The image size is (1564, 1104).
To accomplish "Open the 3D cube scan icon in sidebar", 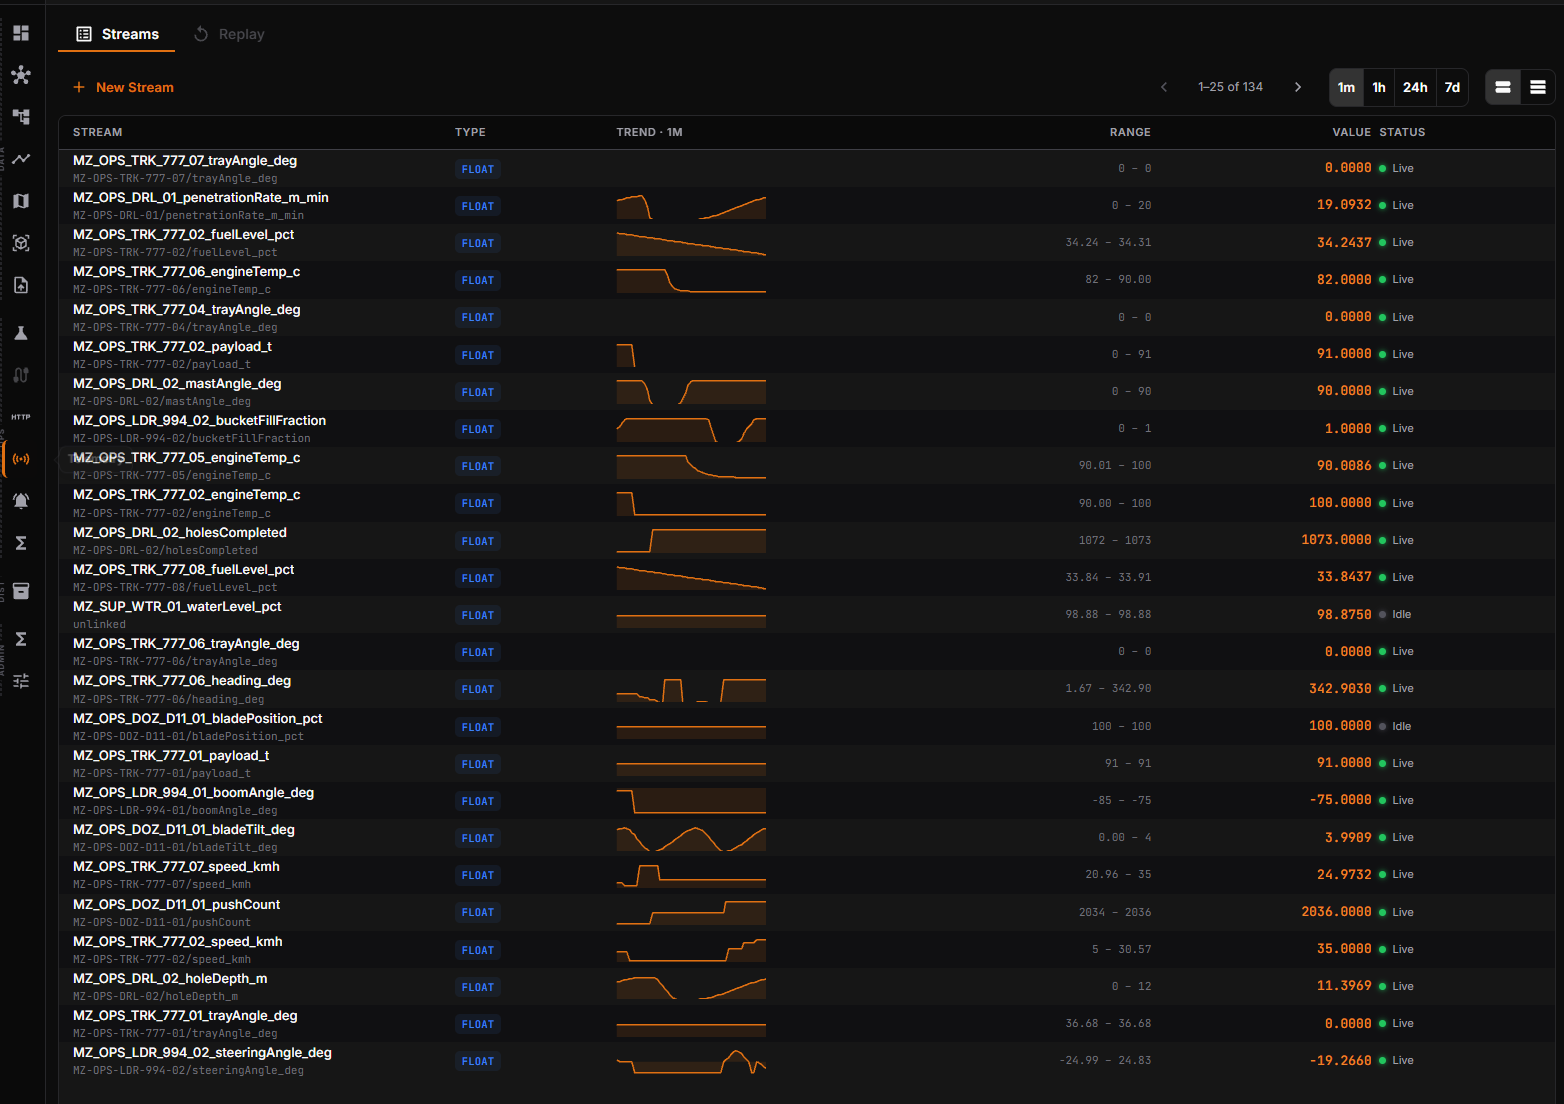I will click(x=21, y=243).
